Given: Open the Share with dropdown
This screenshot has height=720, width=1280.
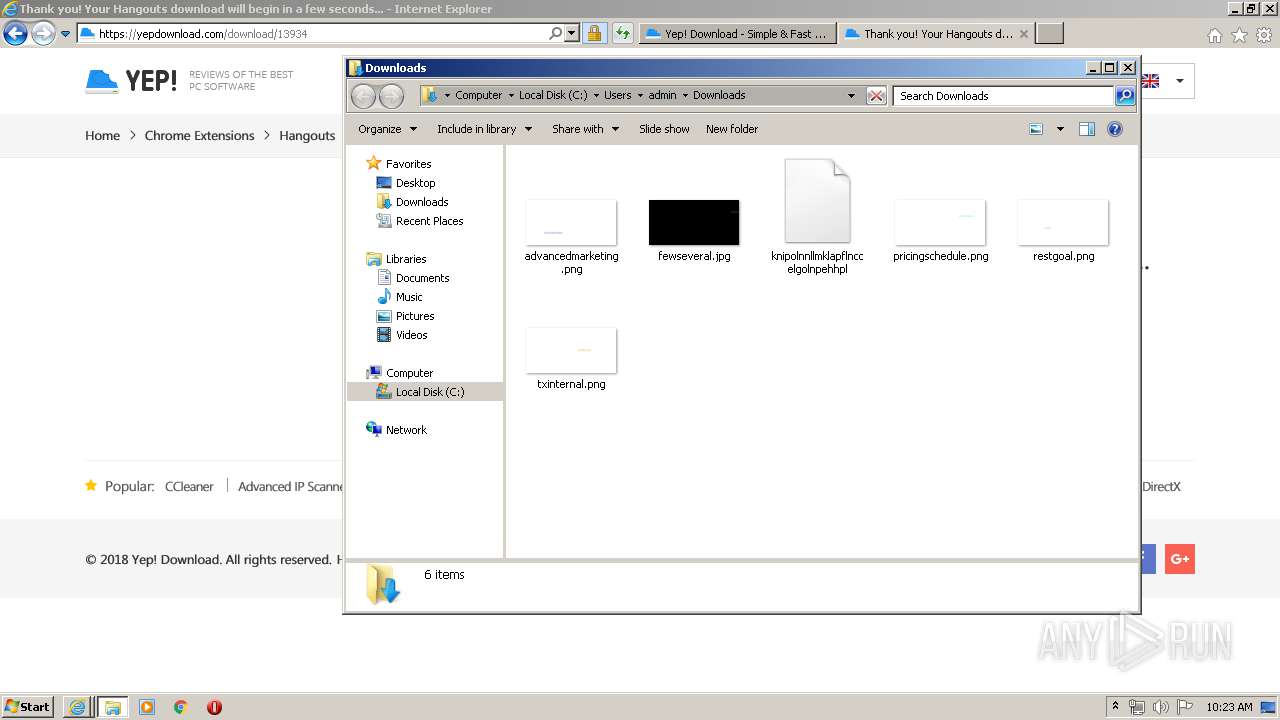Looking at the screenshot, I should pyautogui.click(x=585, y=129).
